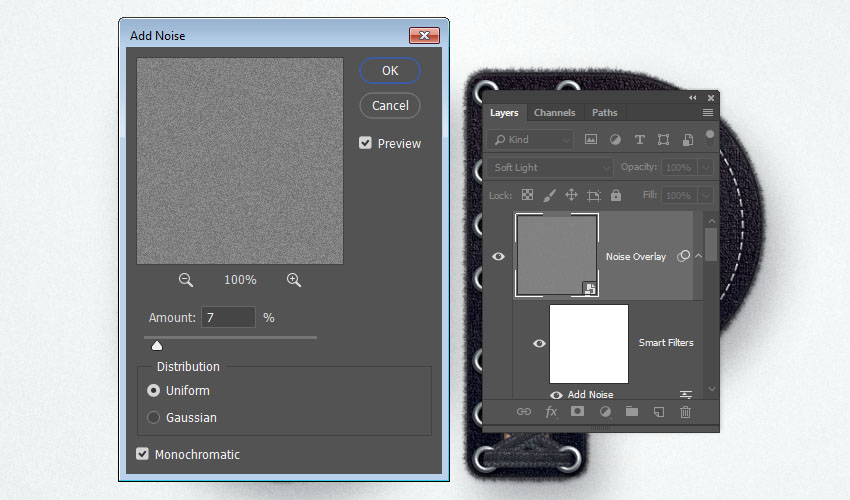Image resolution: width=850 pixels, height=500 pixels.
Task: Click the Amount slider handle
Action: [x=157, y=346]
